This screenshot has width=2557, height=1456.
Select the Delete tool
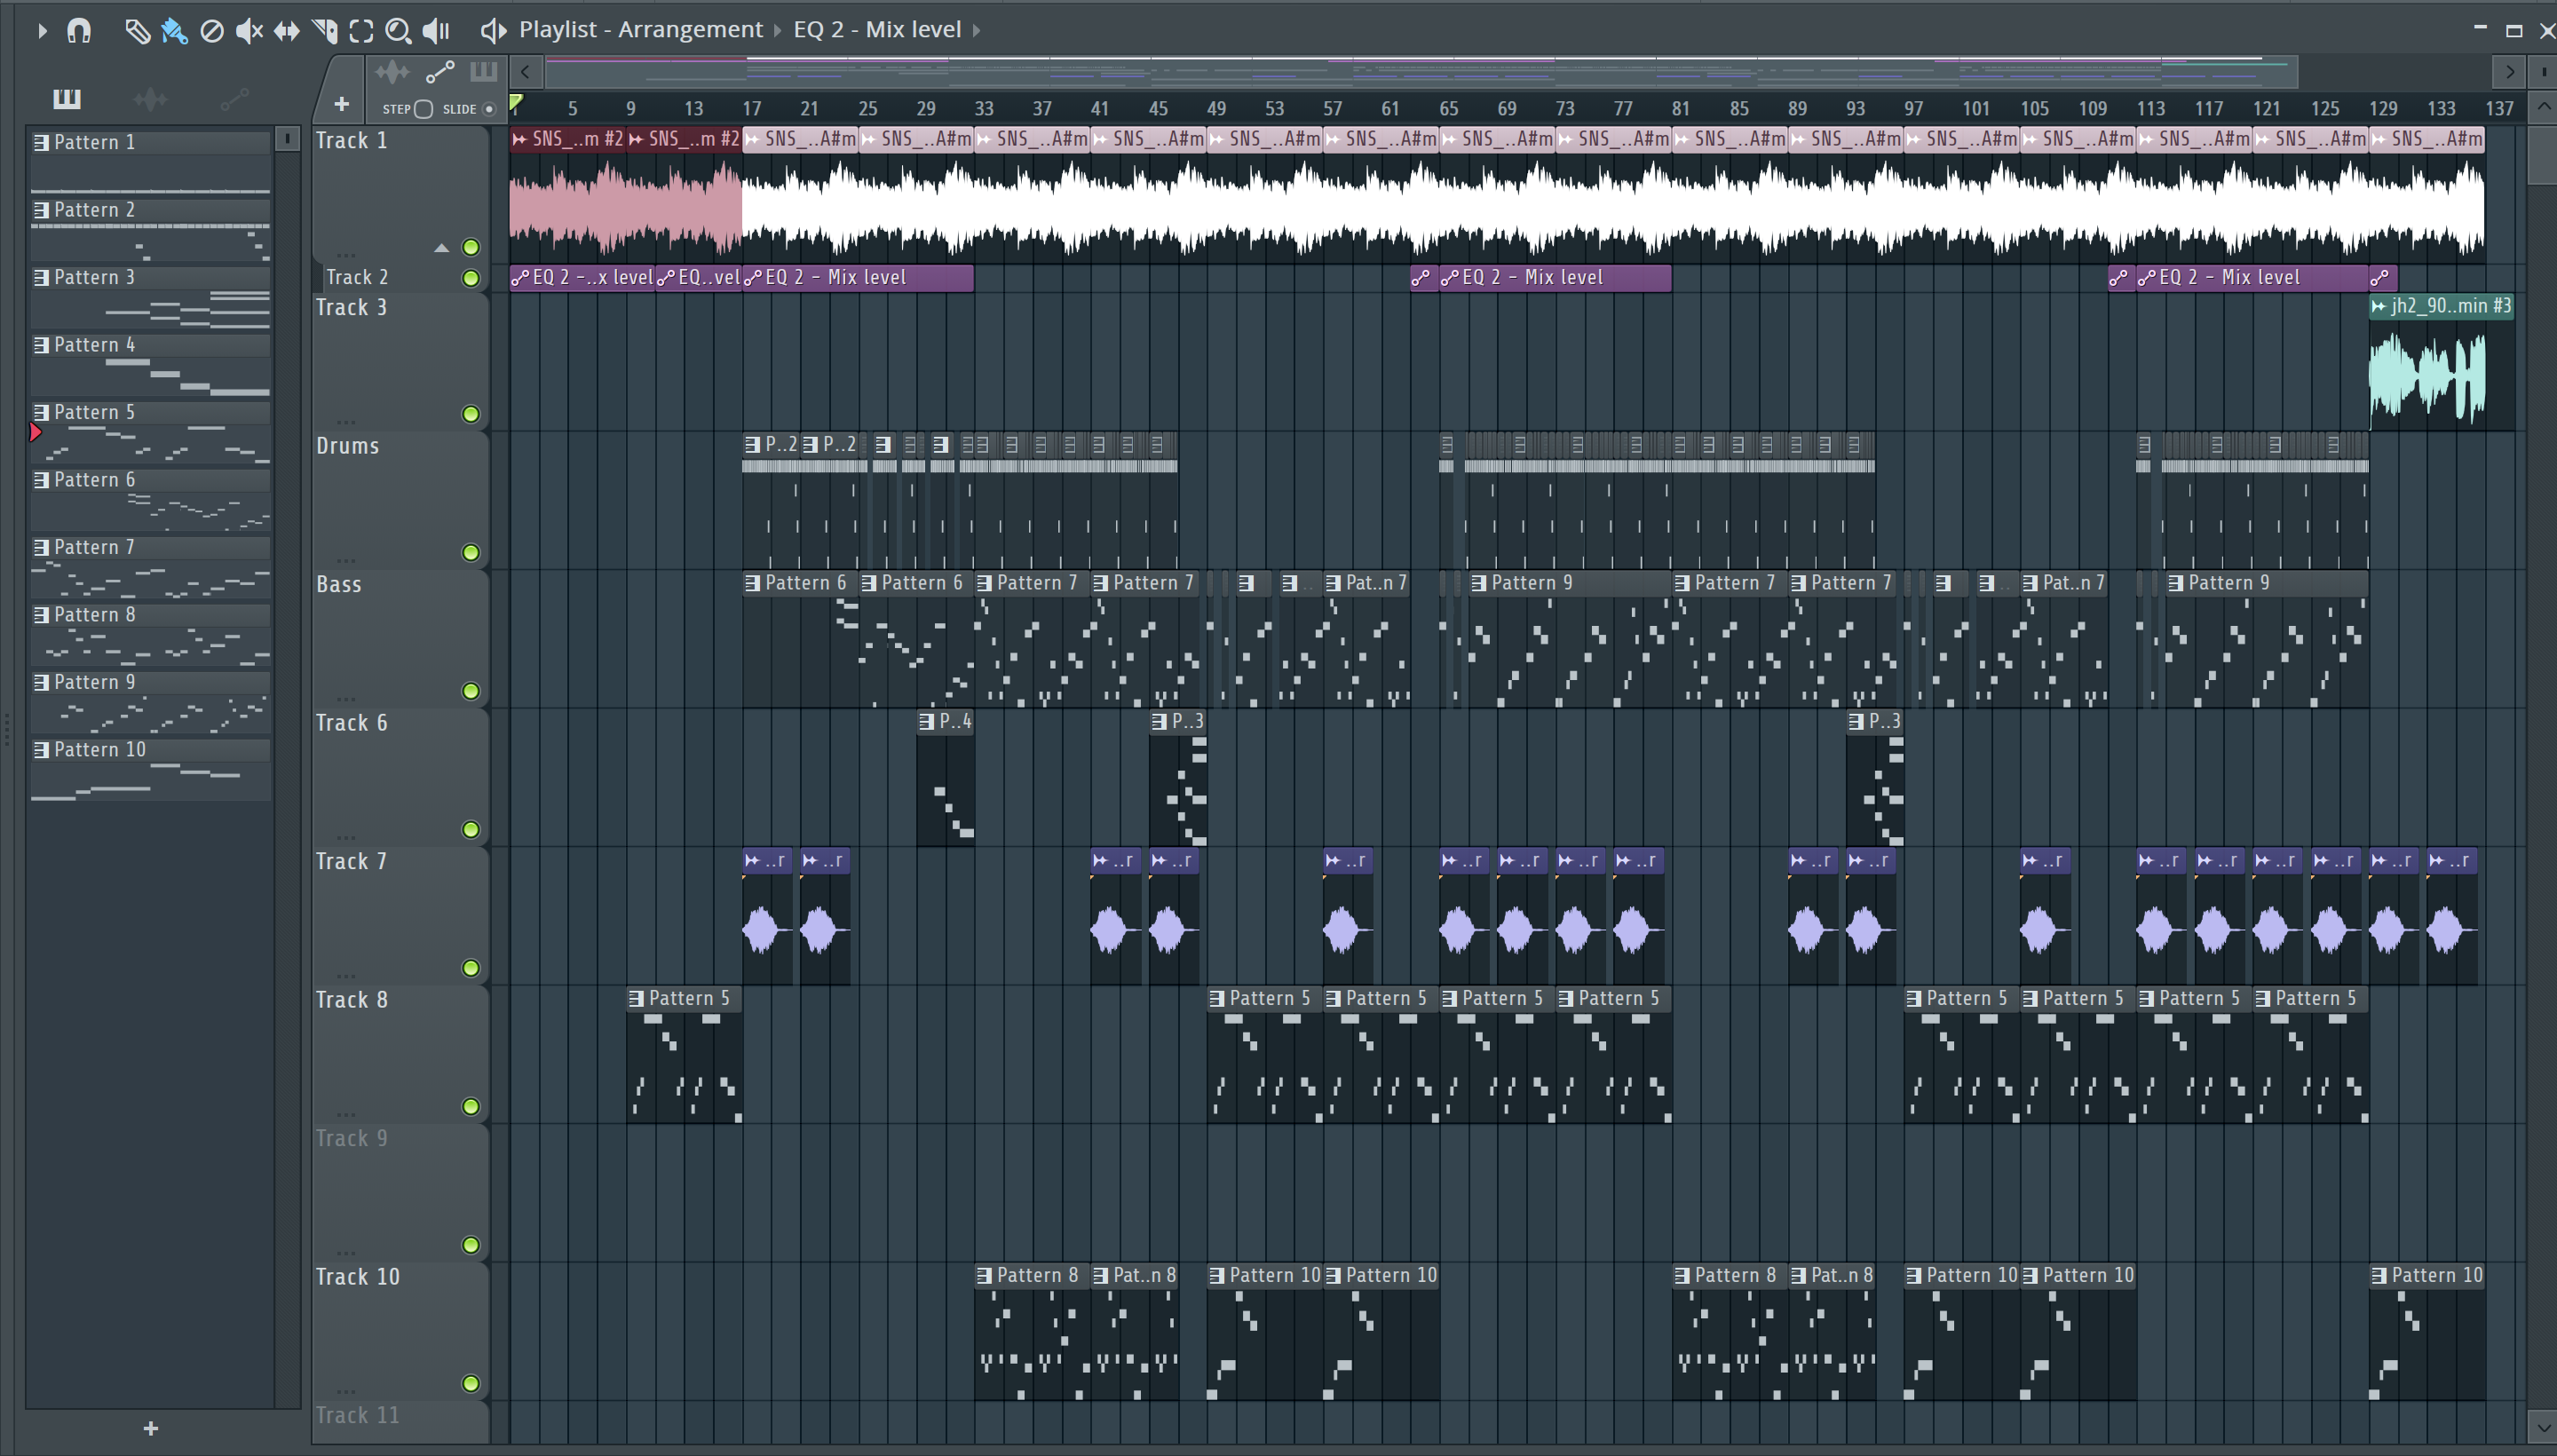tap(211, 31)
